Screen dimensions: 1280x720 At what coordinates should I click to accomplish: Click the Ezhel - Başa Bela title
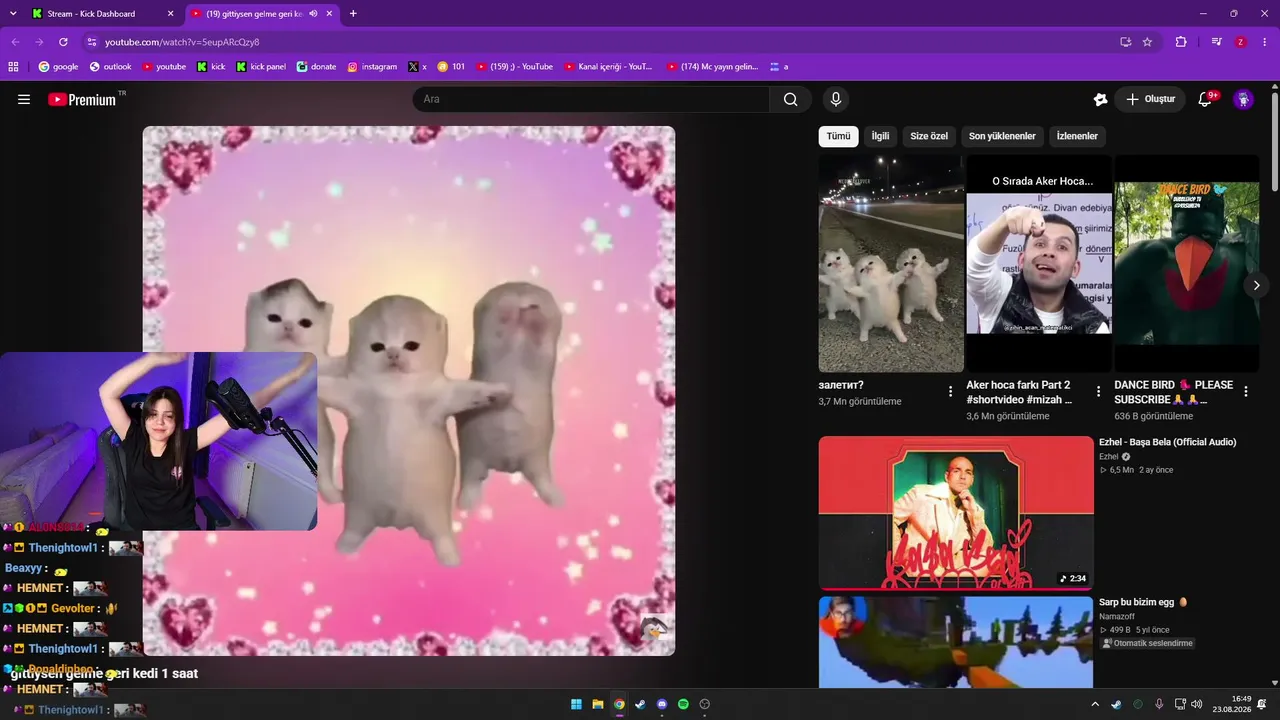pos(1167,442)
